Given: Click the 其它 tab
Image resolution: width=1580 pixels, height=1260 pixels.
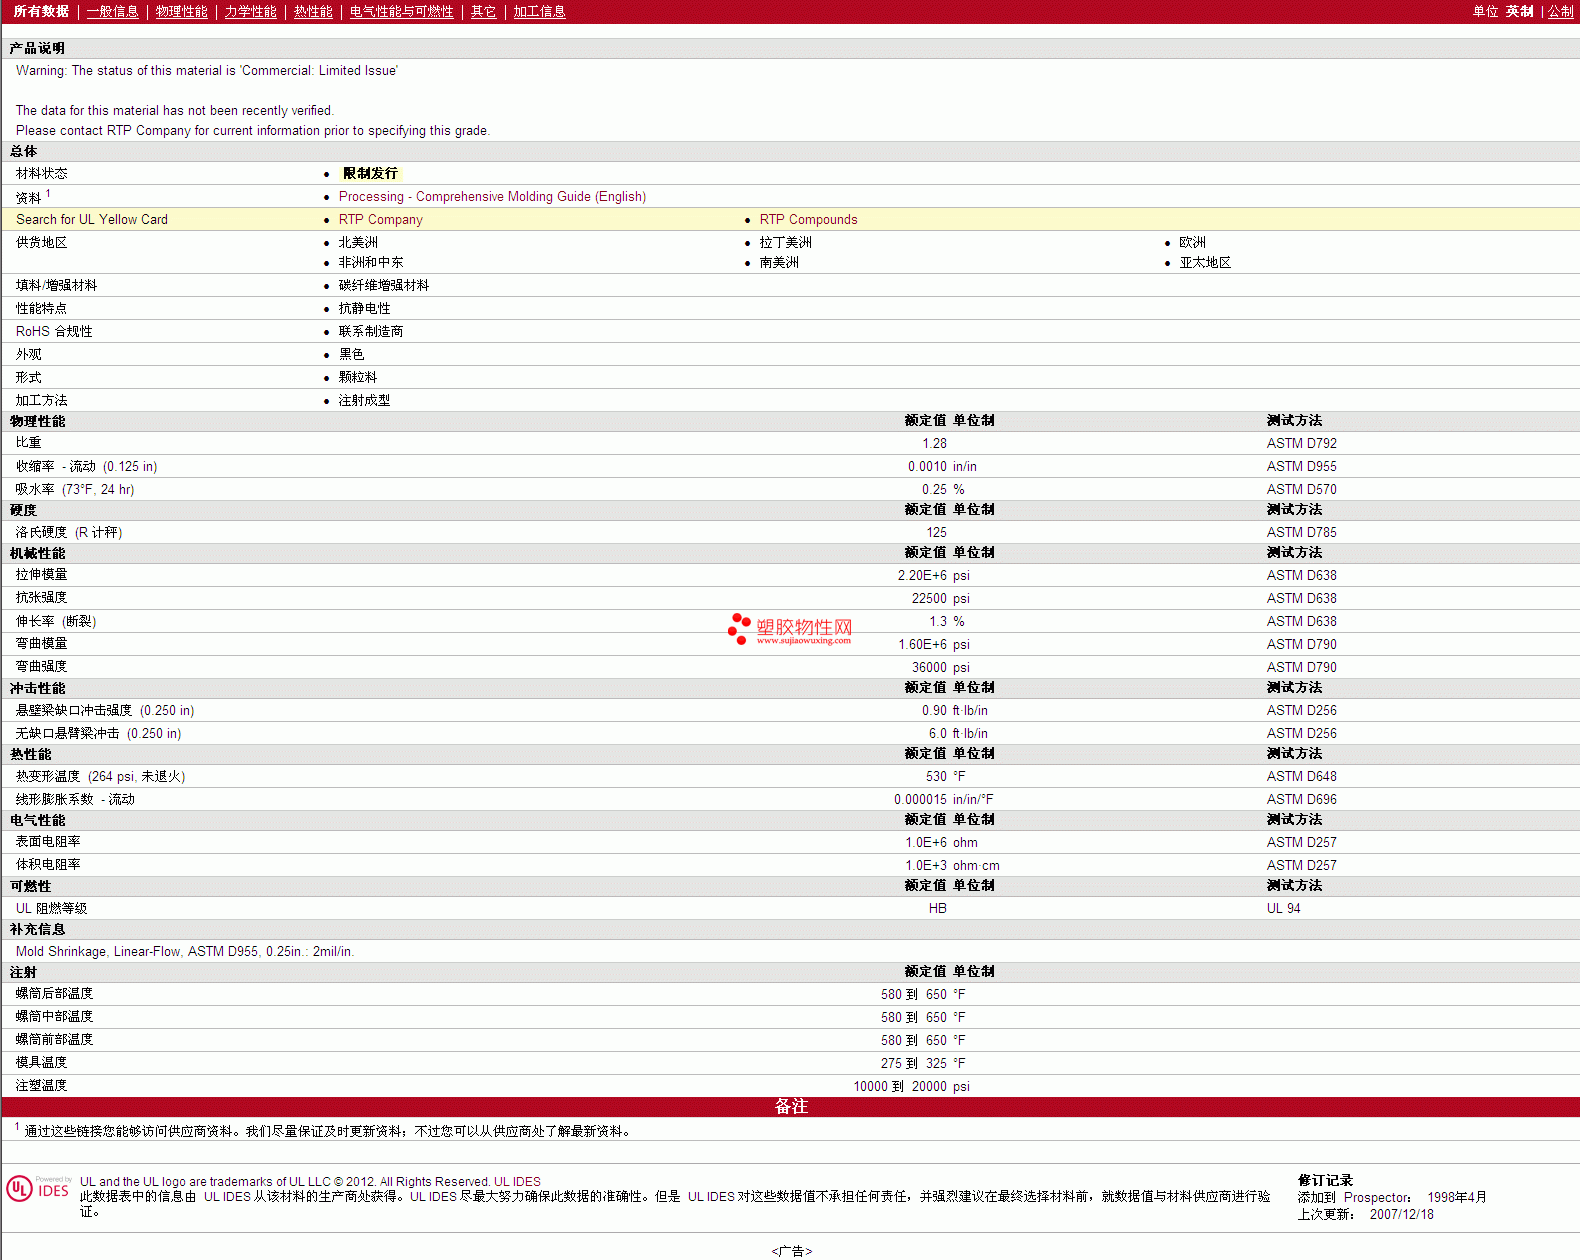Looking at the screenshot, I should [483, 12].
